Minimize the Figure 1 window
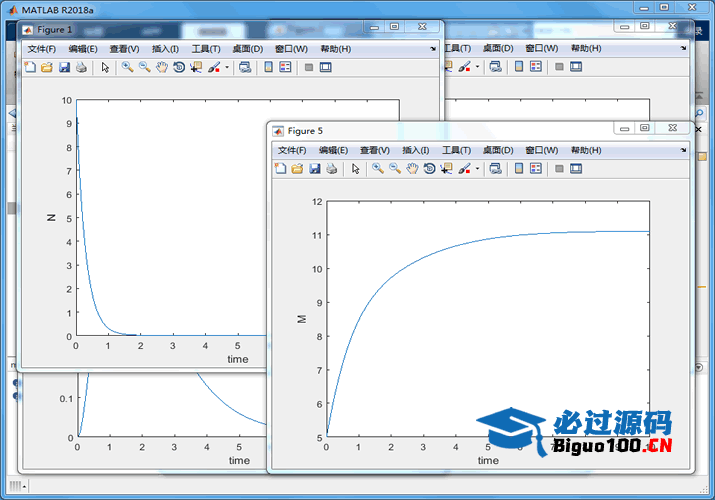 [374, 27]
